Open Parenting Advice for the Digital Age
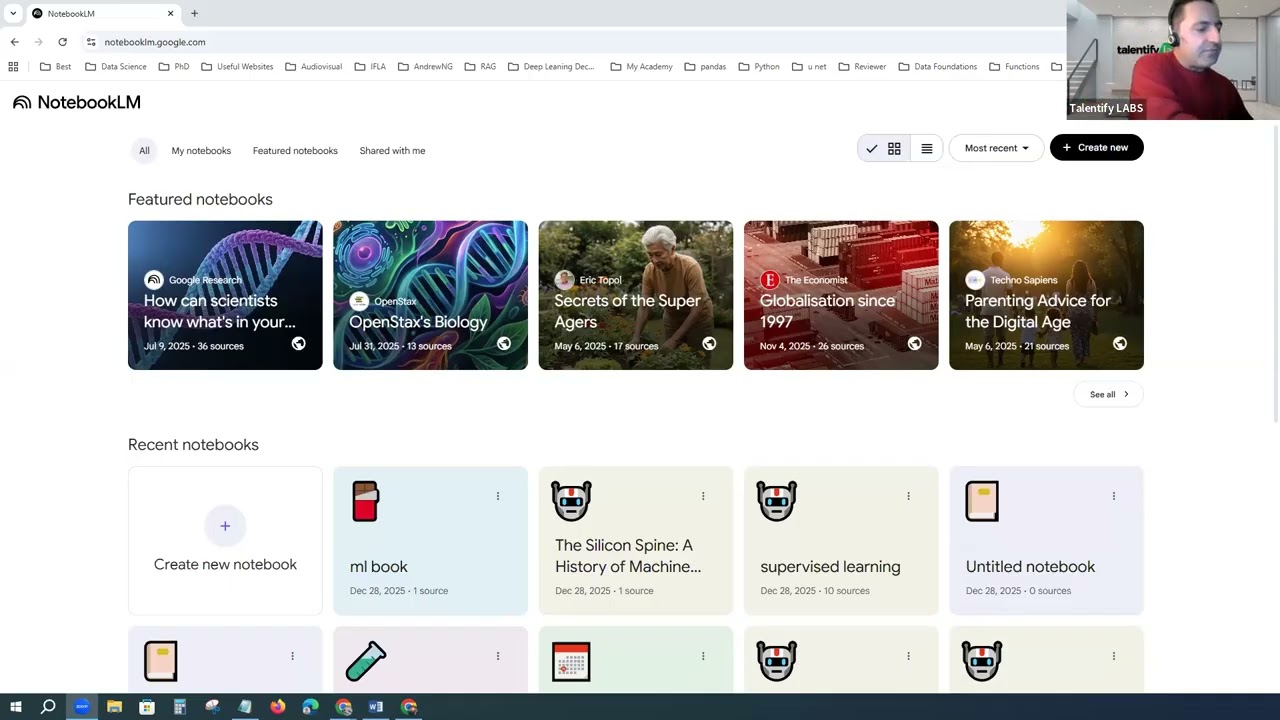1280x720 pixels. [x=1046, y=295]
